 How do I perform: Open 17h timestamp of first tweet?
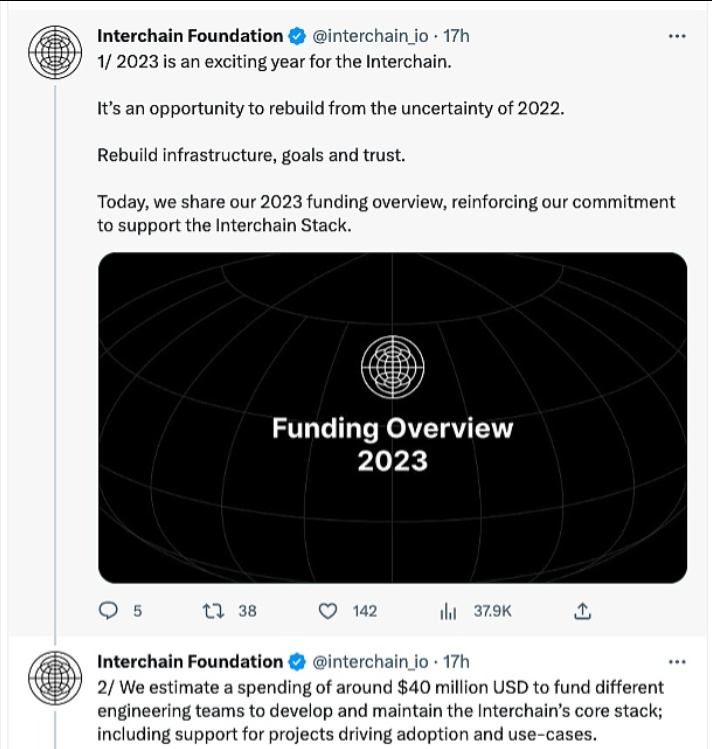click(x=456, y=36)
